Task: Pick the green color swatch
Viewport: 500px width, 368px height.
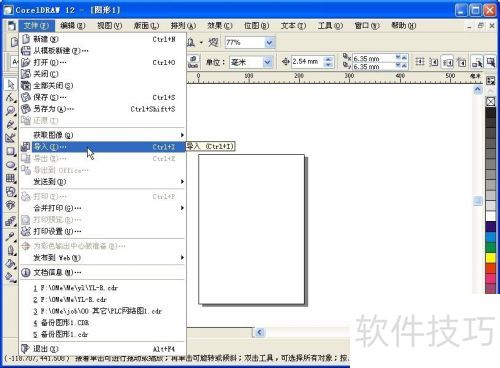Action: point(490,247)
